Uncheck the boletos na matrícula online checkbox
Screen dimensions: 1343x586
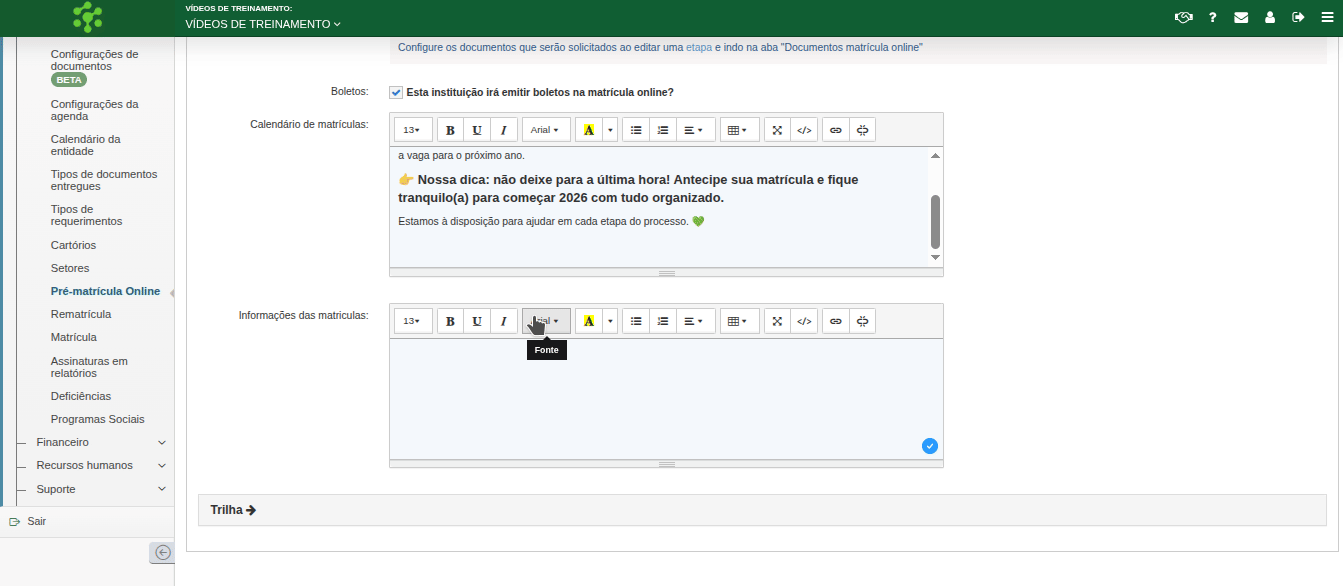(396, 93)
